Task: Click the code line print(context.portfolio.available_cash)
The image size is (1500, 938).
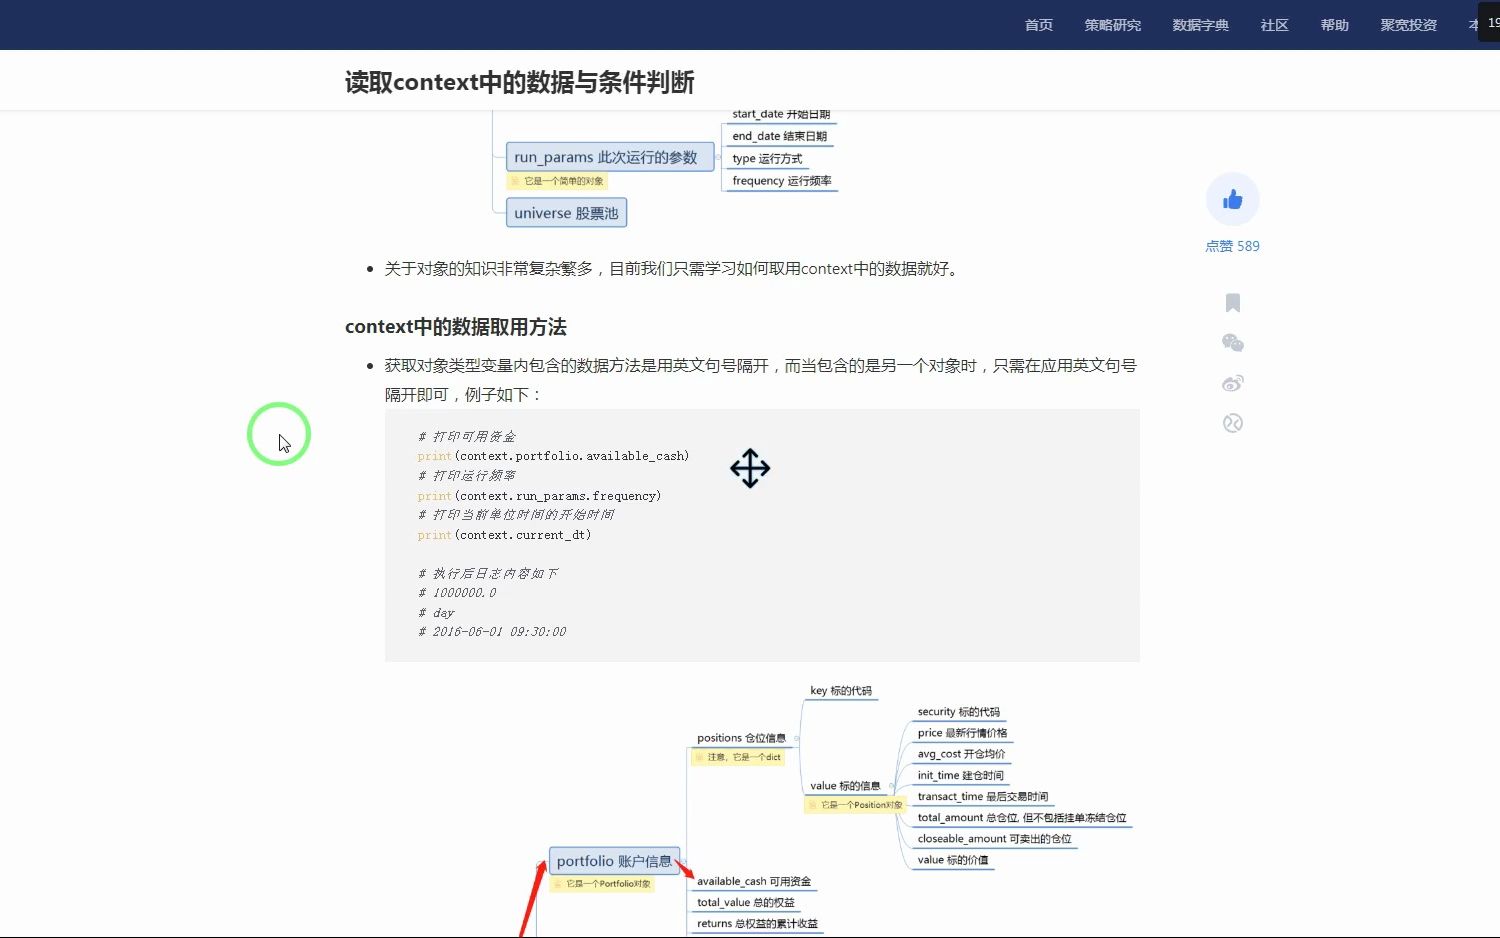Action: coord(553,456)
